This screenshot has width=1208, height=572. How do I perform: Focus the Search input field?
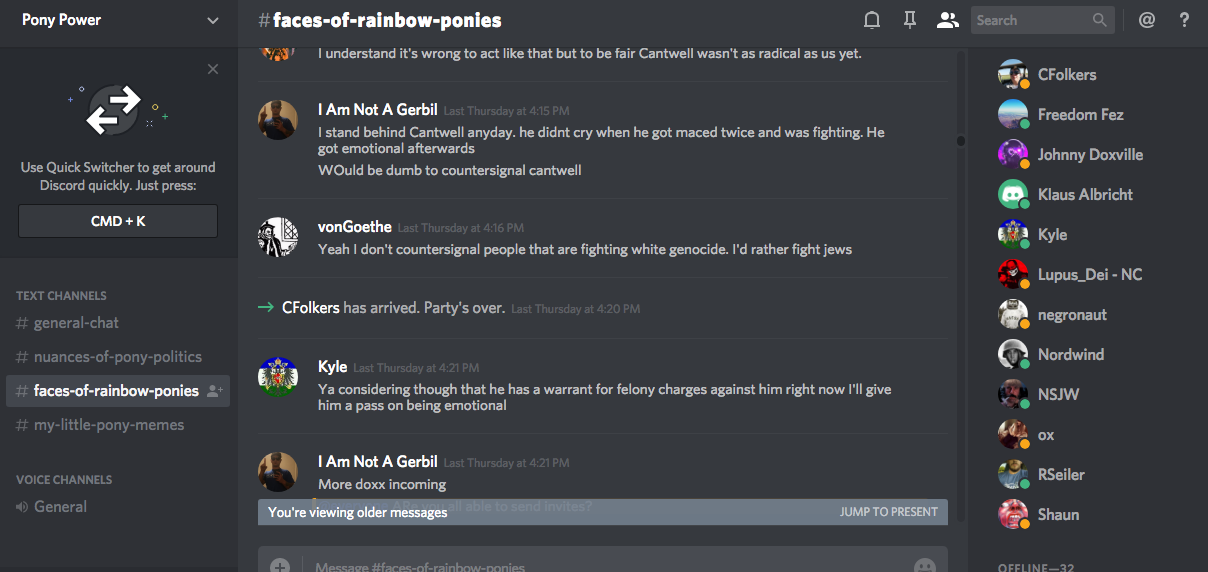pyautogui.click(x=1030, y=20)
